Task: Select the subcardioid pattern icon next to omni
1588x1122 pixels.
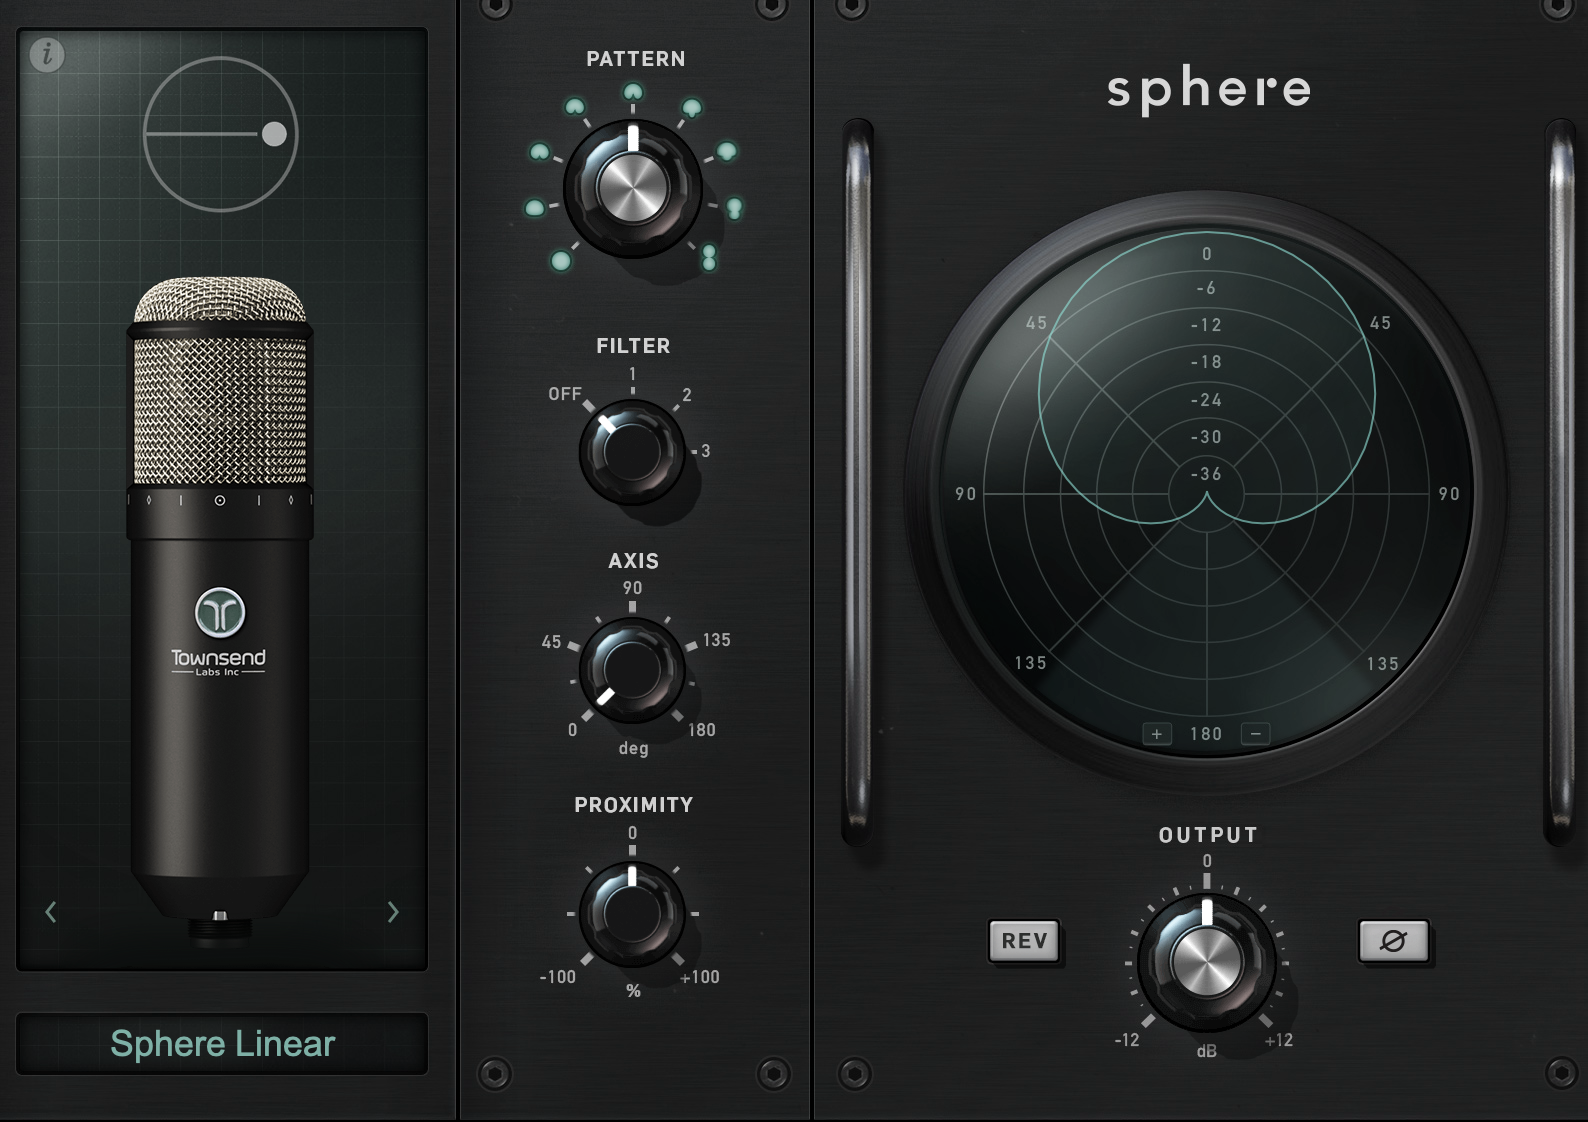Action: point(535,208)
